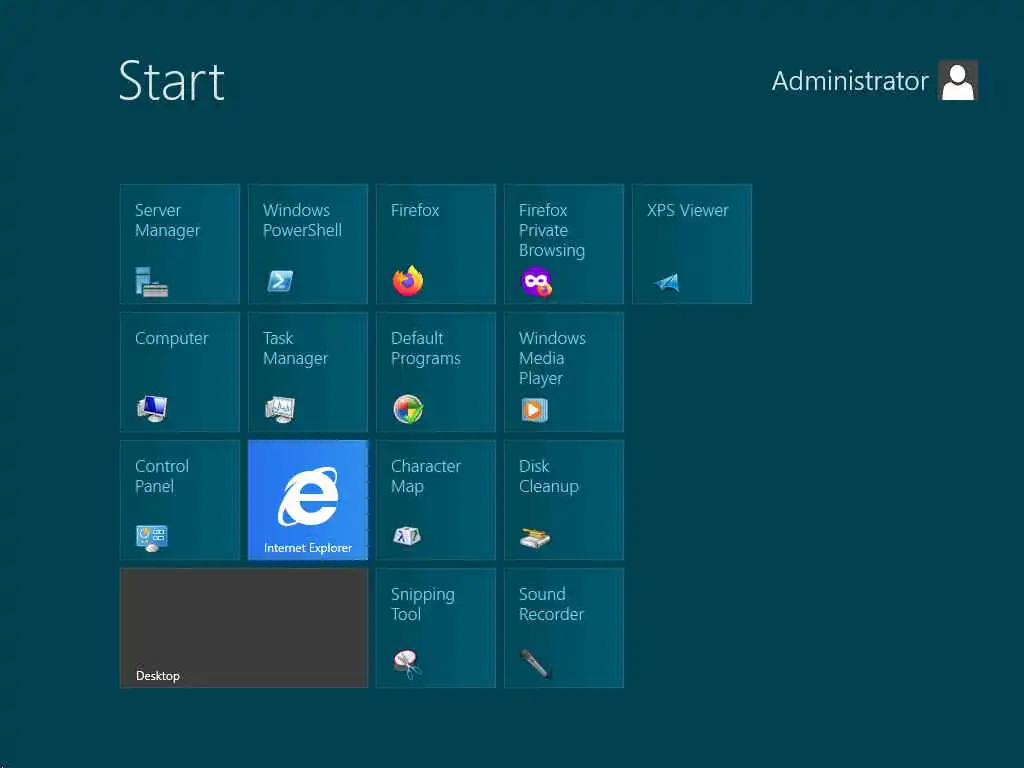Open the Control Panel icon
This screenshot has width=1024, height=768.
pos(152,537)
